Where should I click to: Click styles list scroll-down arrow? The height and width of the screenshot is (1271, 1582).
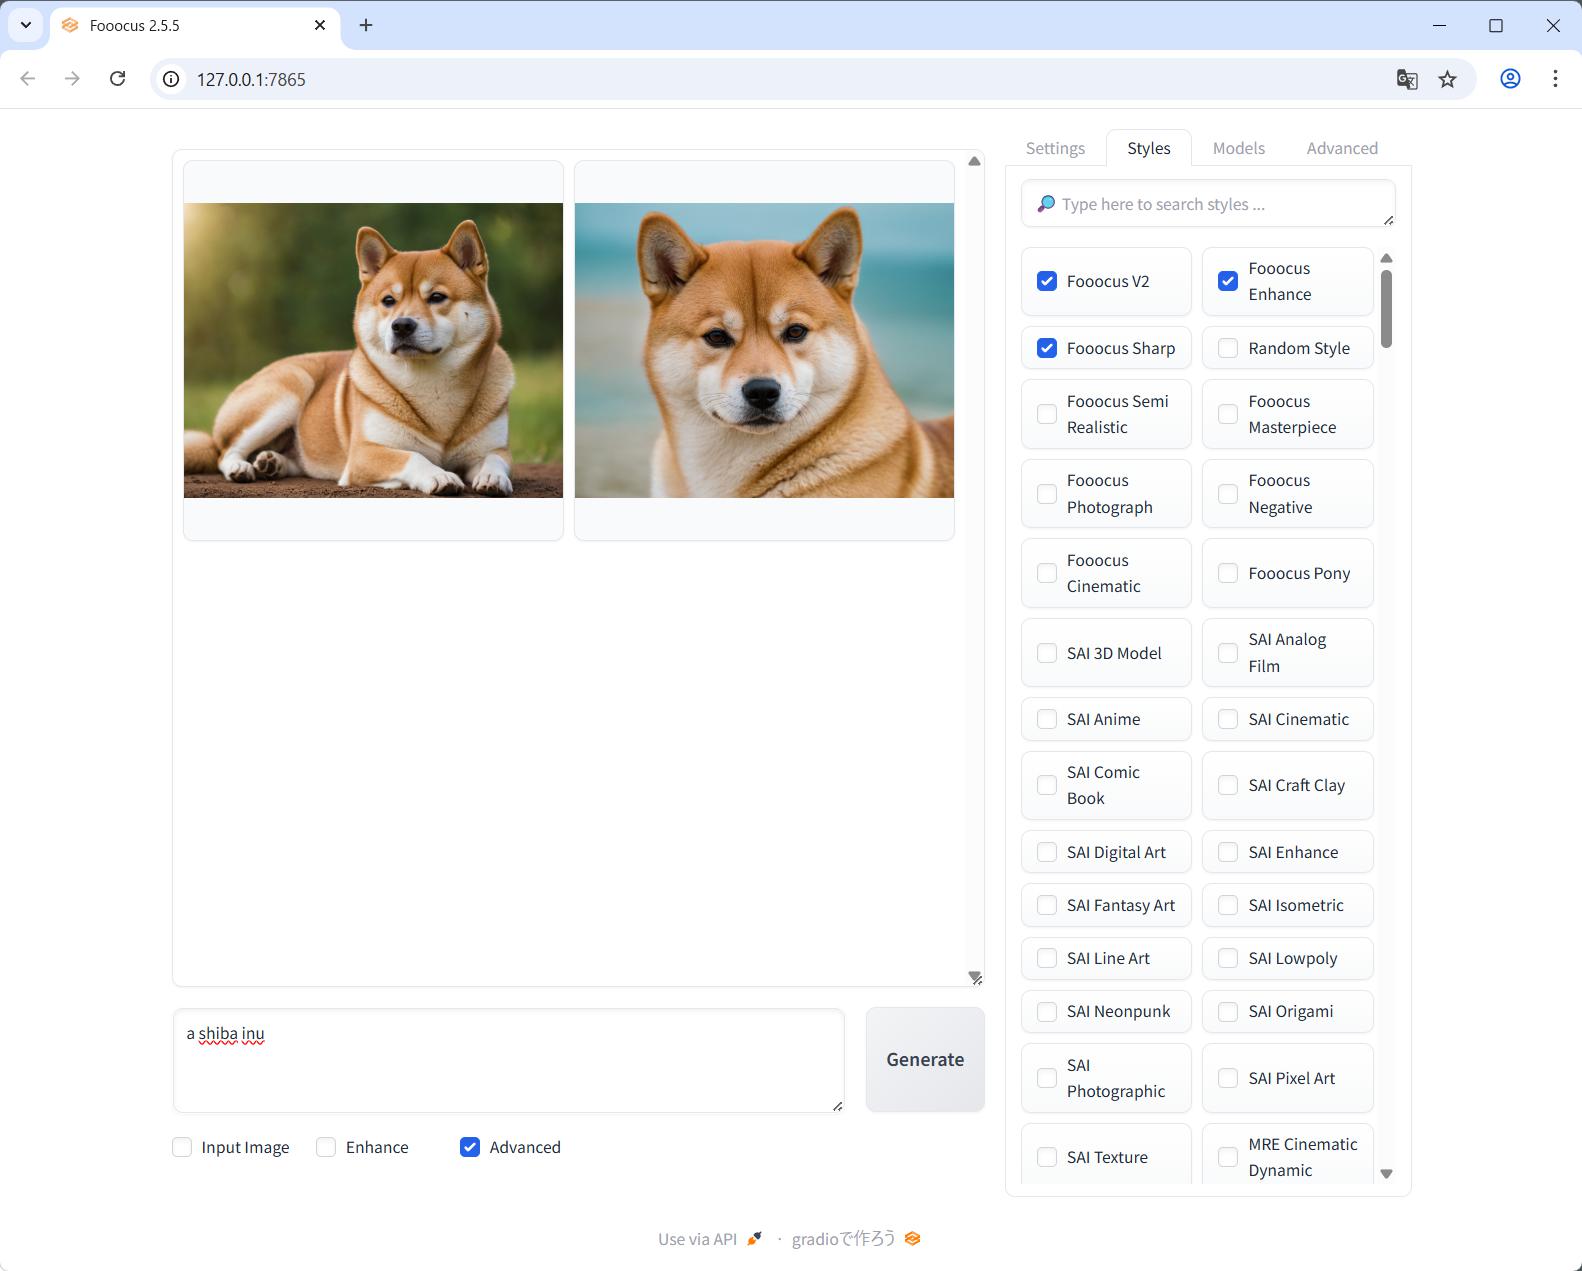(1386, 1174)
